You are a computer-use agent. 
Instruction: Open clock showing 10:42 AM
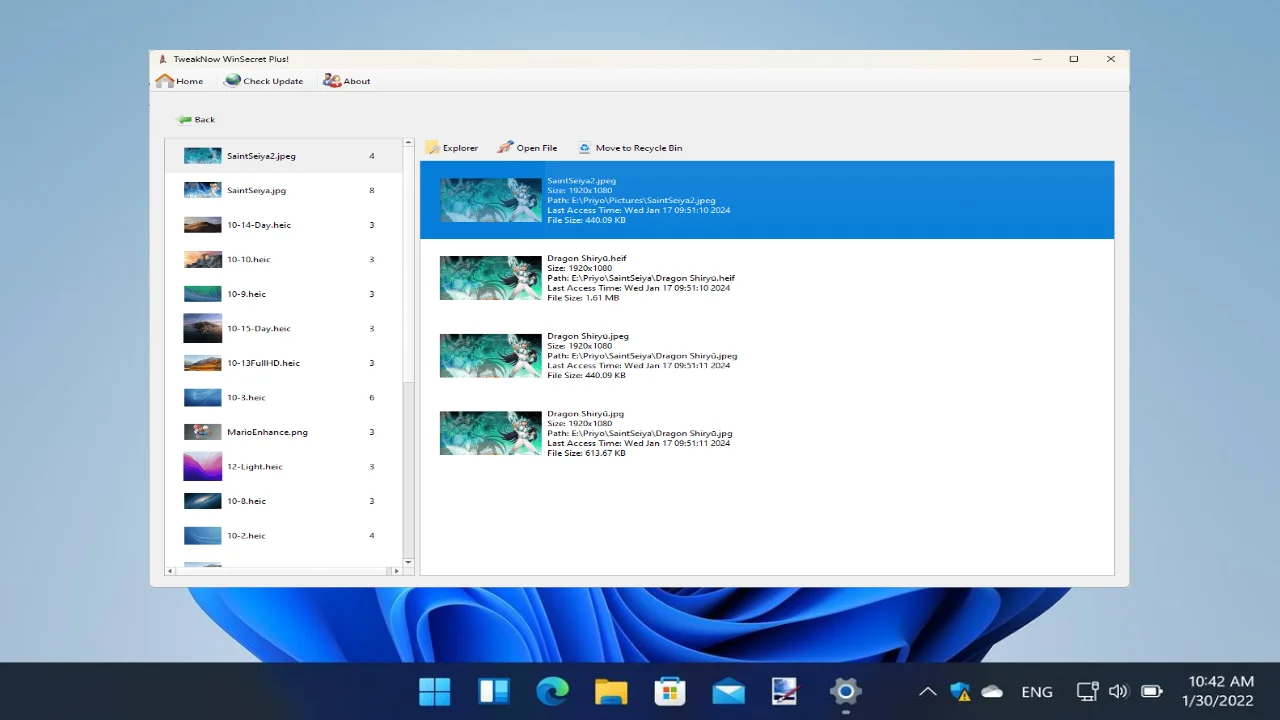click(x=1218, y=691)
